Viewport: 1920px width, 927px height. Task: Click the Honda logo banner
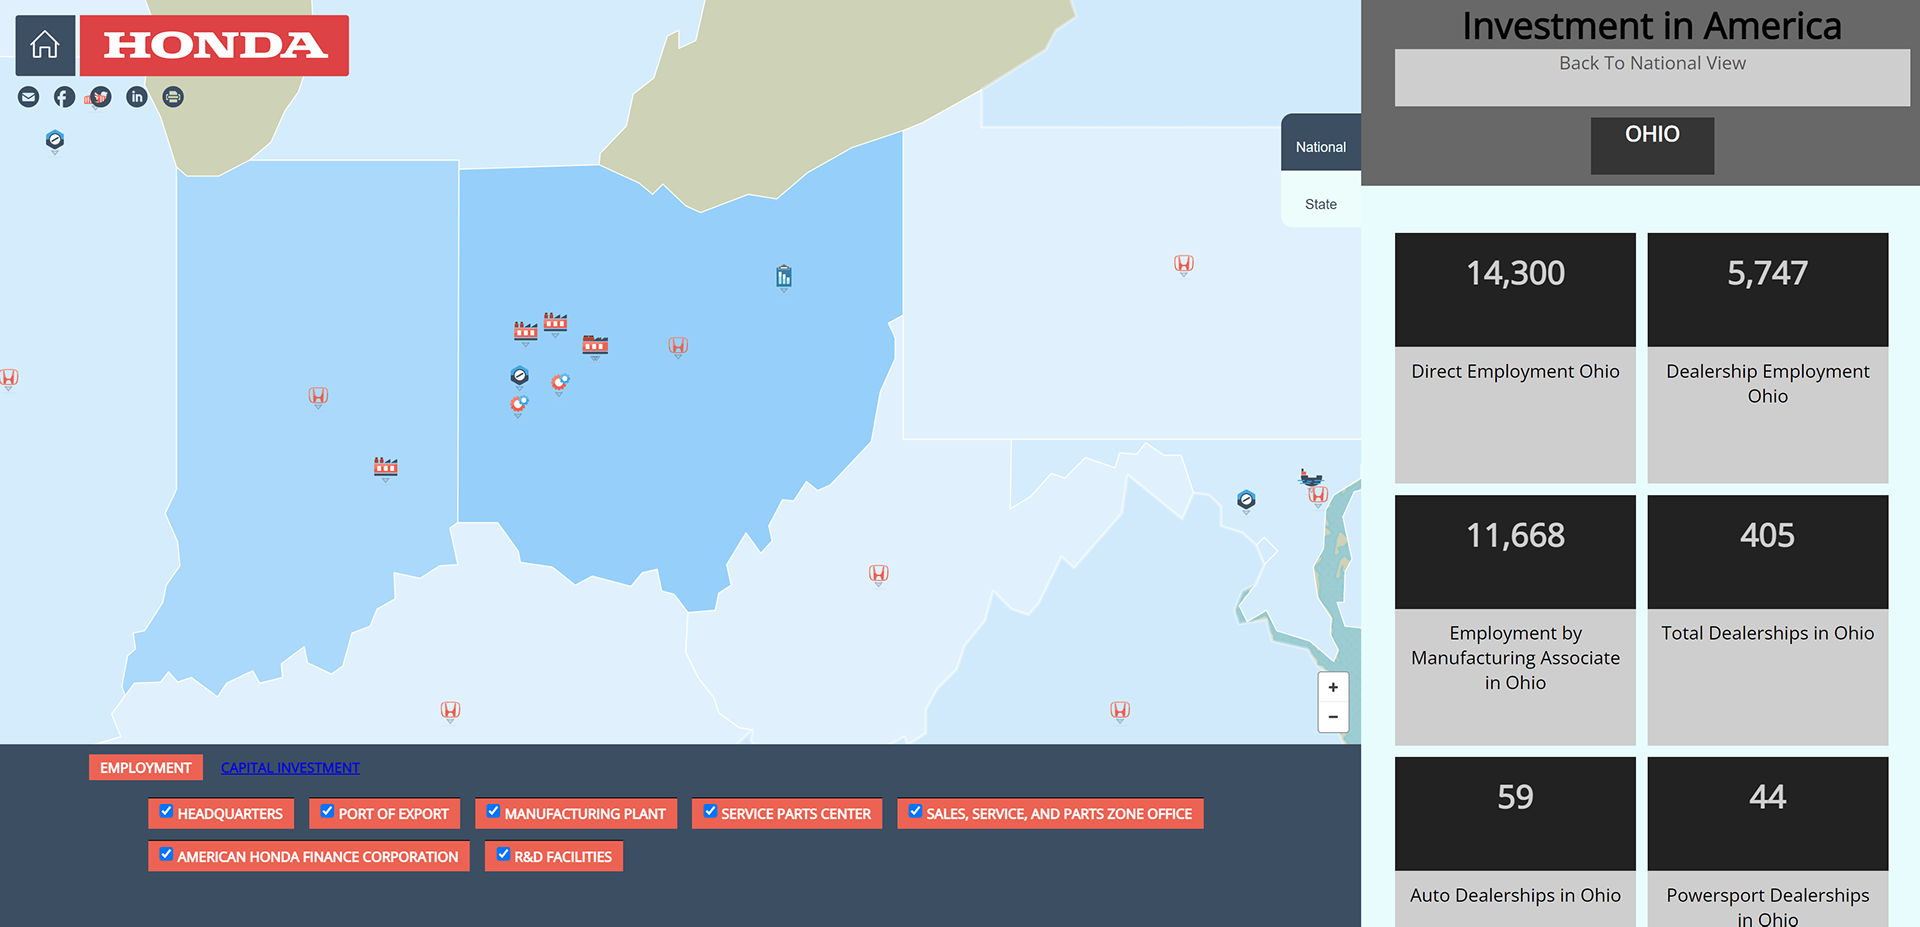214,45
